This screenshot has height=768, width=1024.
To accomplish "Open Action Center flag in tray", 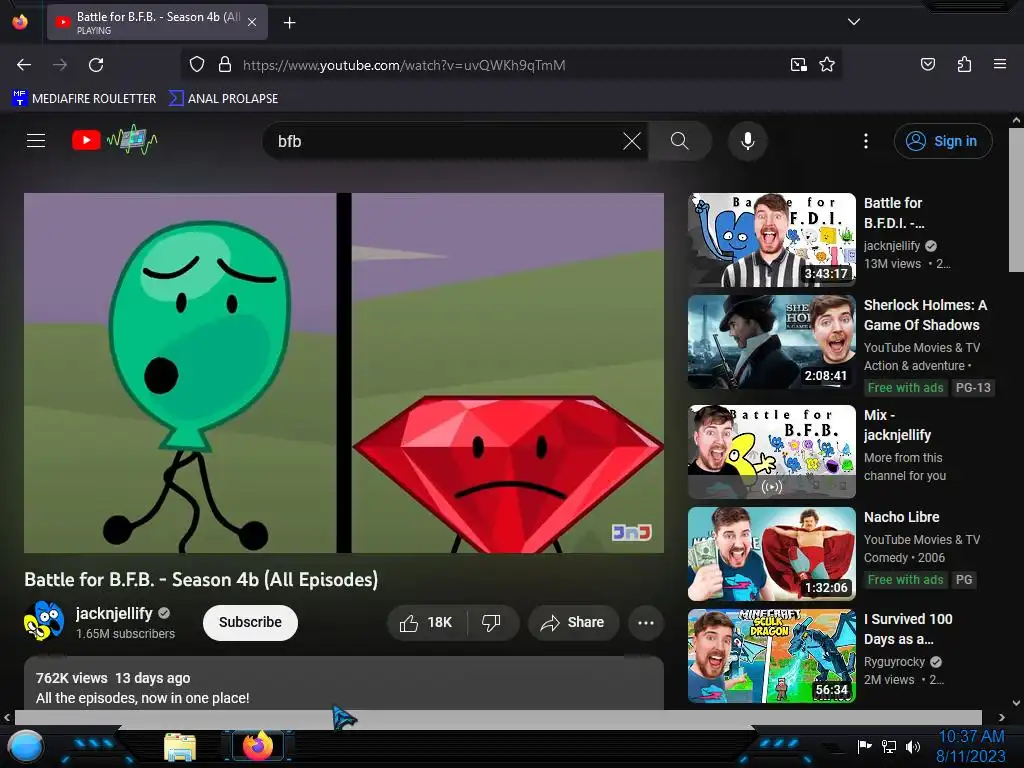I will click(865, 746).
